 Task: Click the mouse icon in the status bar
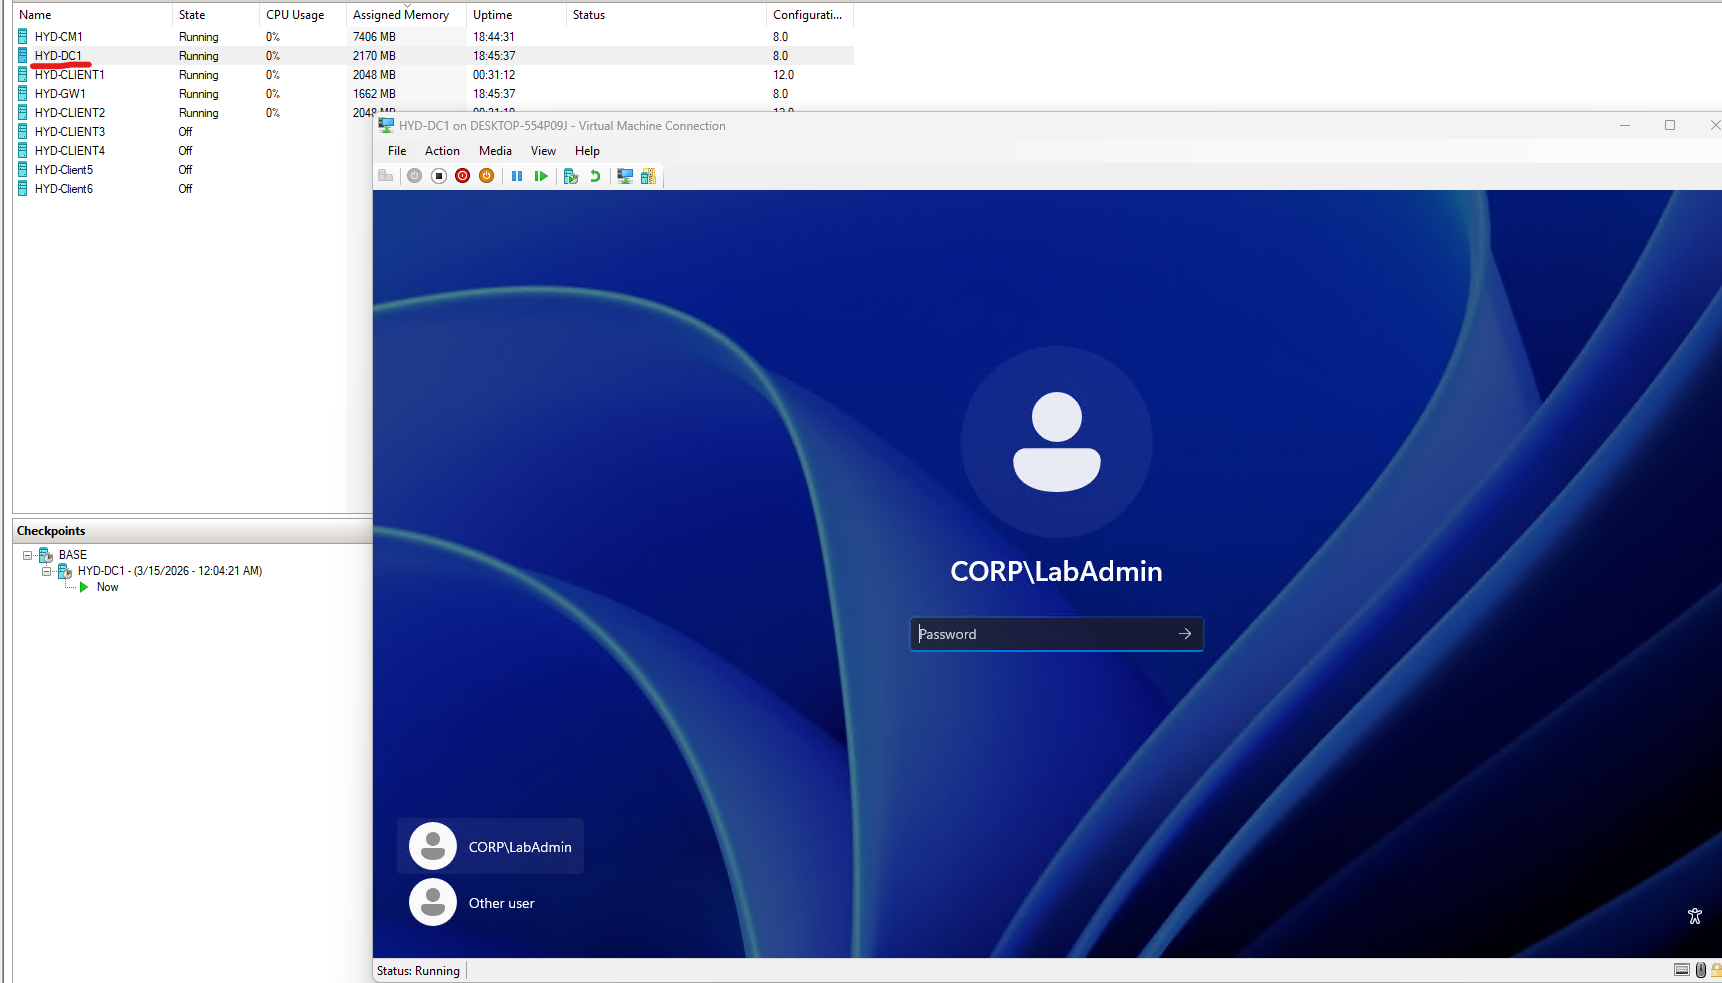click(1700, 970)
